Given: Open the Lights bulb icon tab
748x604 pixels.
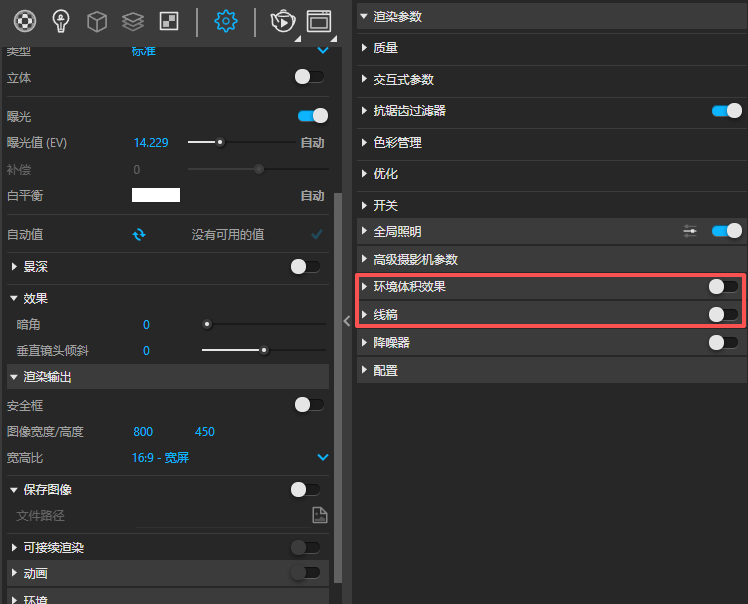Looking at the screenshot, I should click(x=61, y=20).
